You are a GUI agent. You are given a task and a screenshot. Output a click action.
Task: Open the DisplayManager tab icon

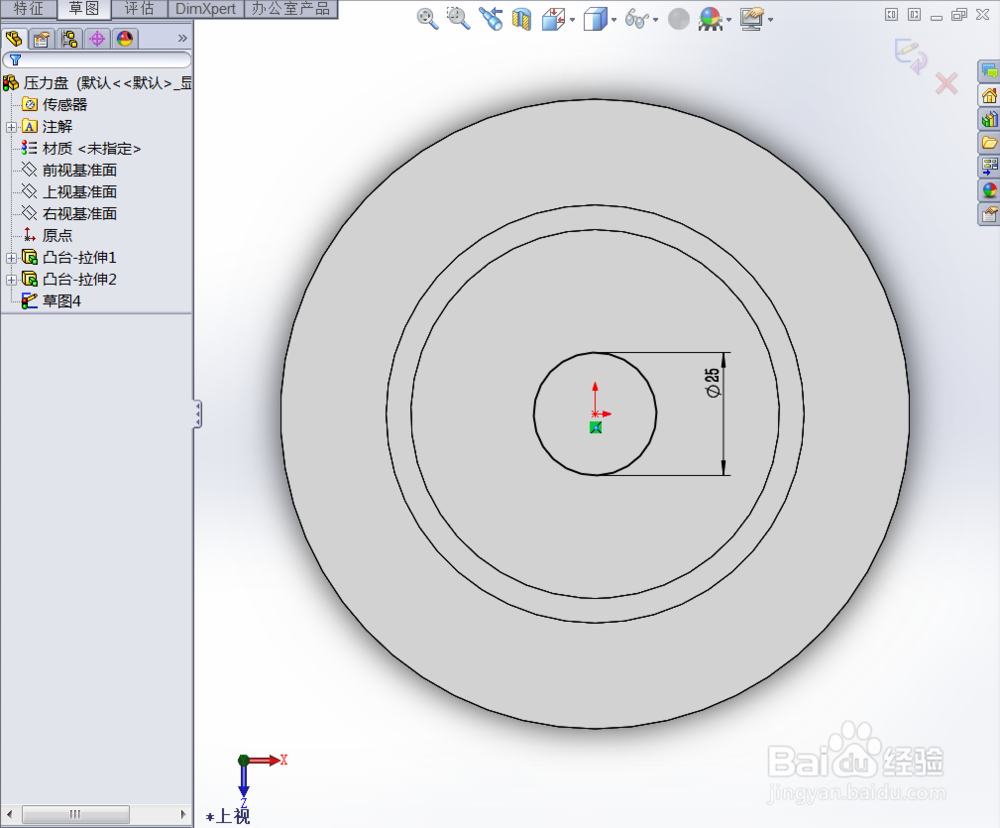click(x=125, y=39)
